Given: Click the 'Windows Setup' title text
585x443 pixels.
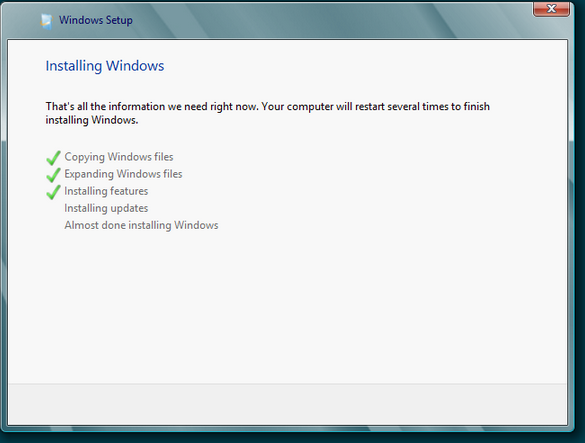Looking at the screenshot, I should point(96,20).
